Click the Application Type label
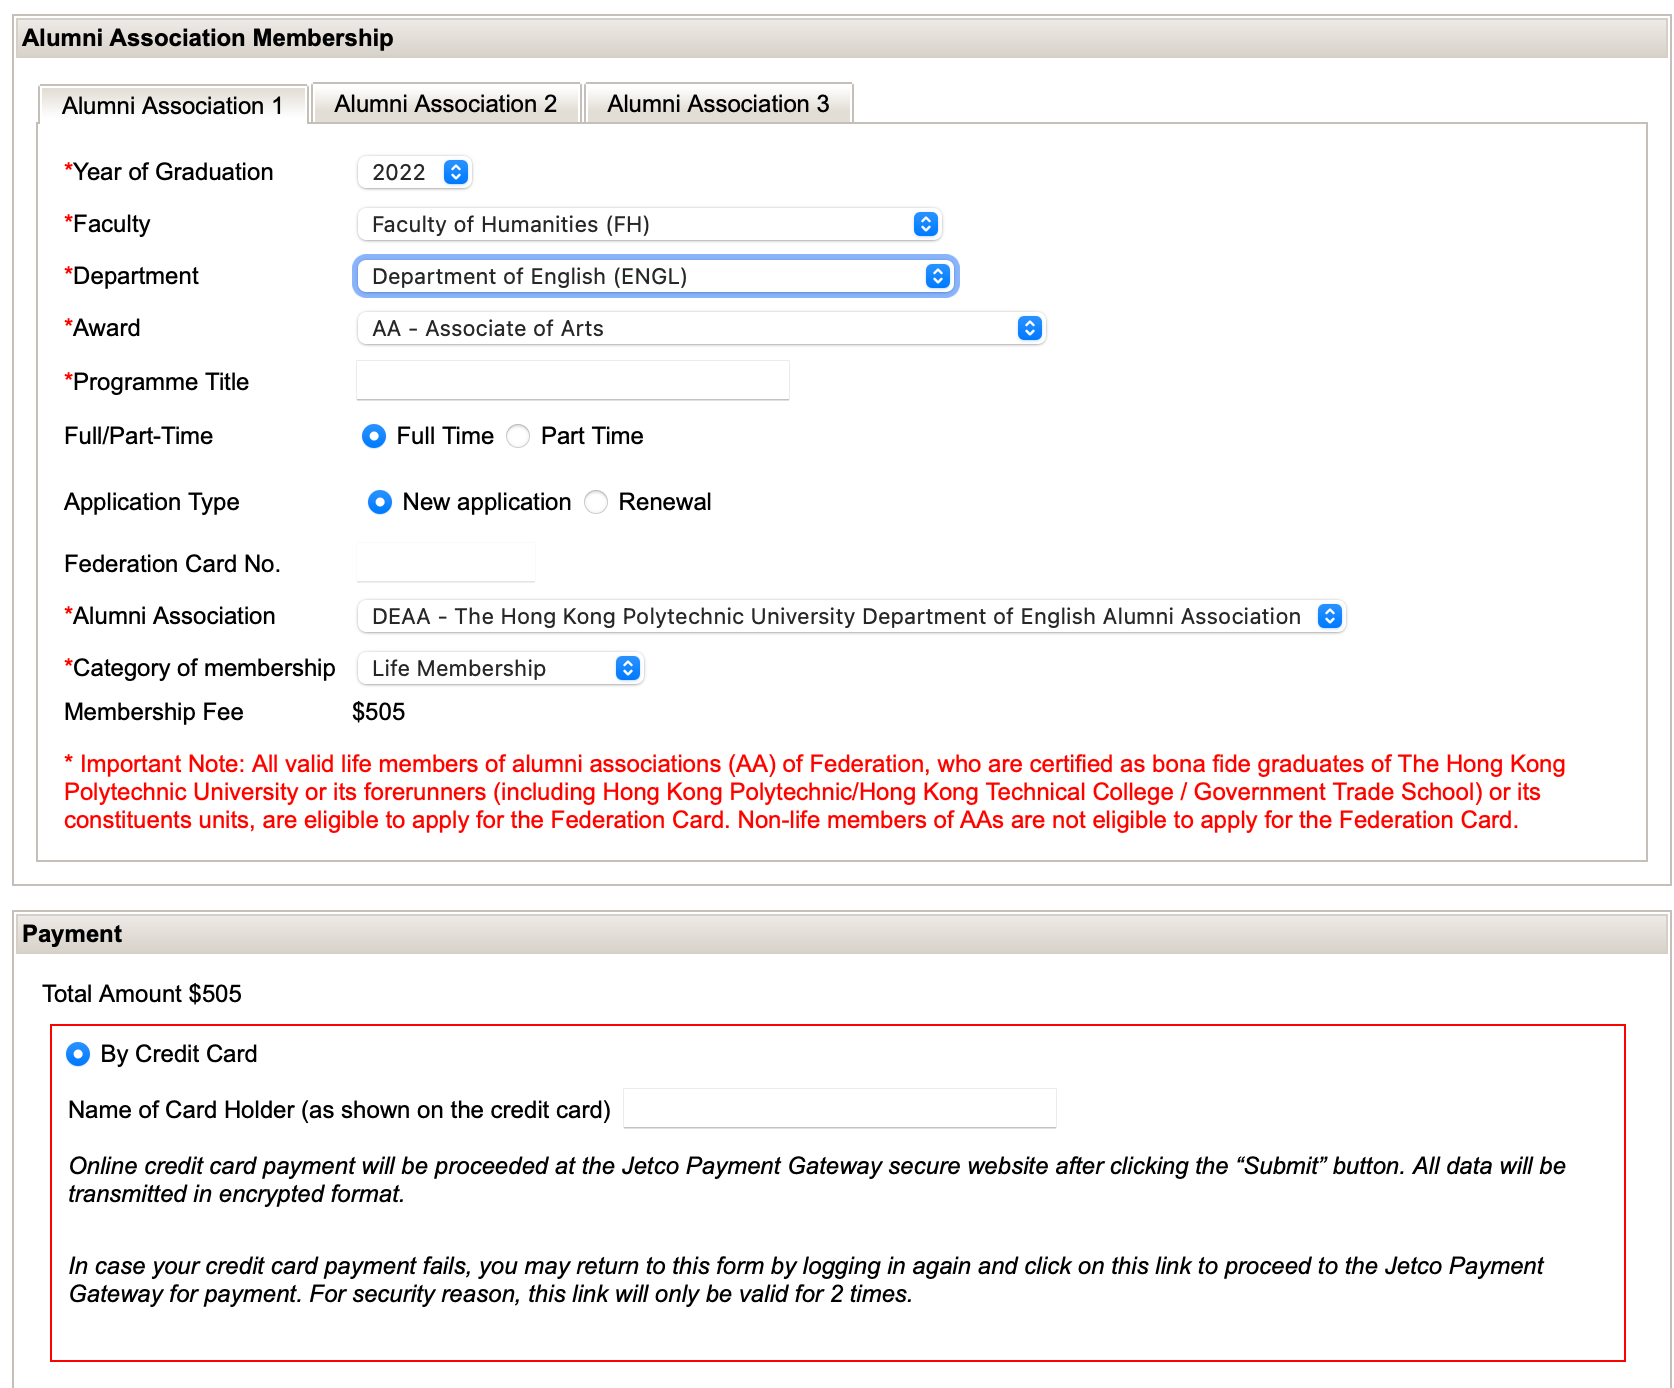This screenshot has width=1674, height=1388. (152, 502)
